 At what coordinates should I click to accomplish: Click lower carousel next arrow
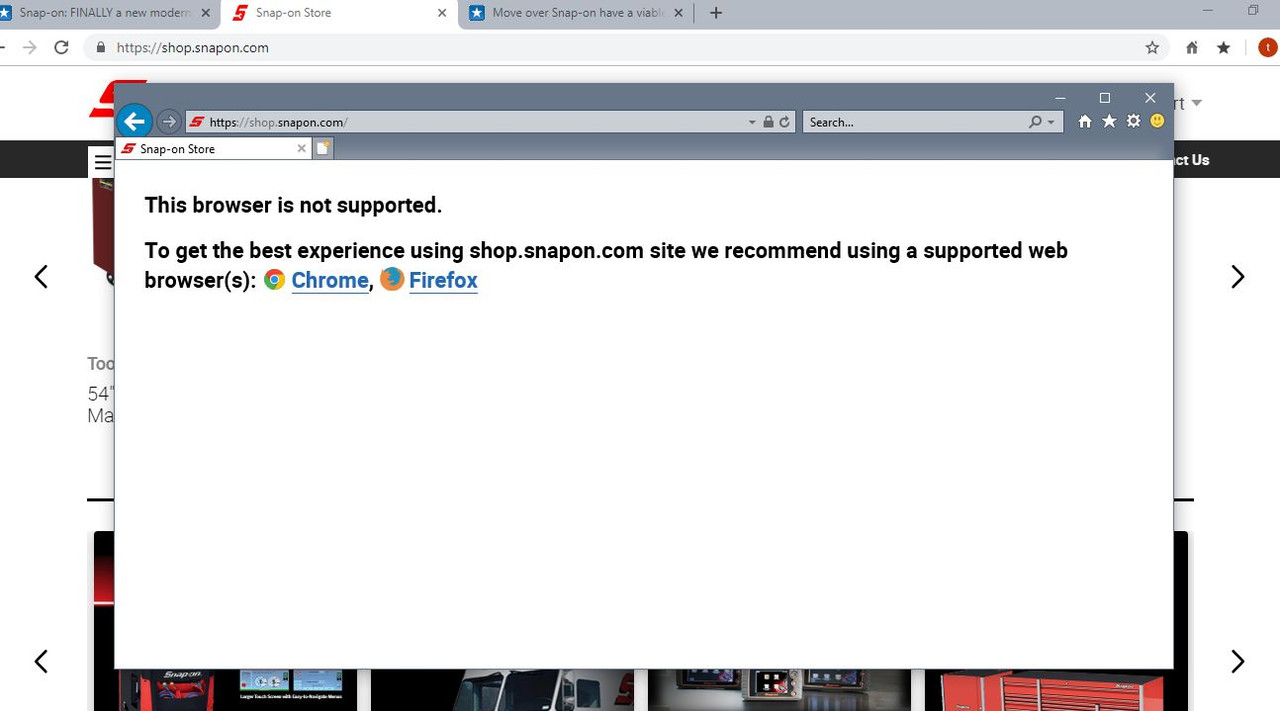1238,661
